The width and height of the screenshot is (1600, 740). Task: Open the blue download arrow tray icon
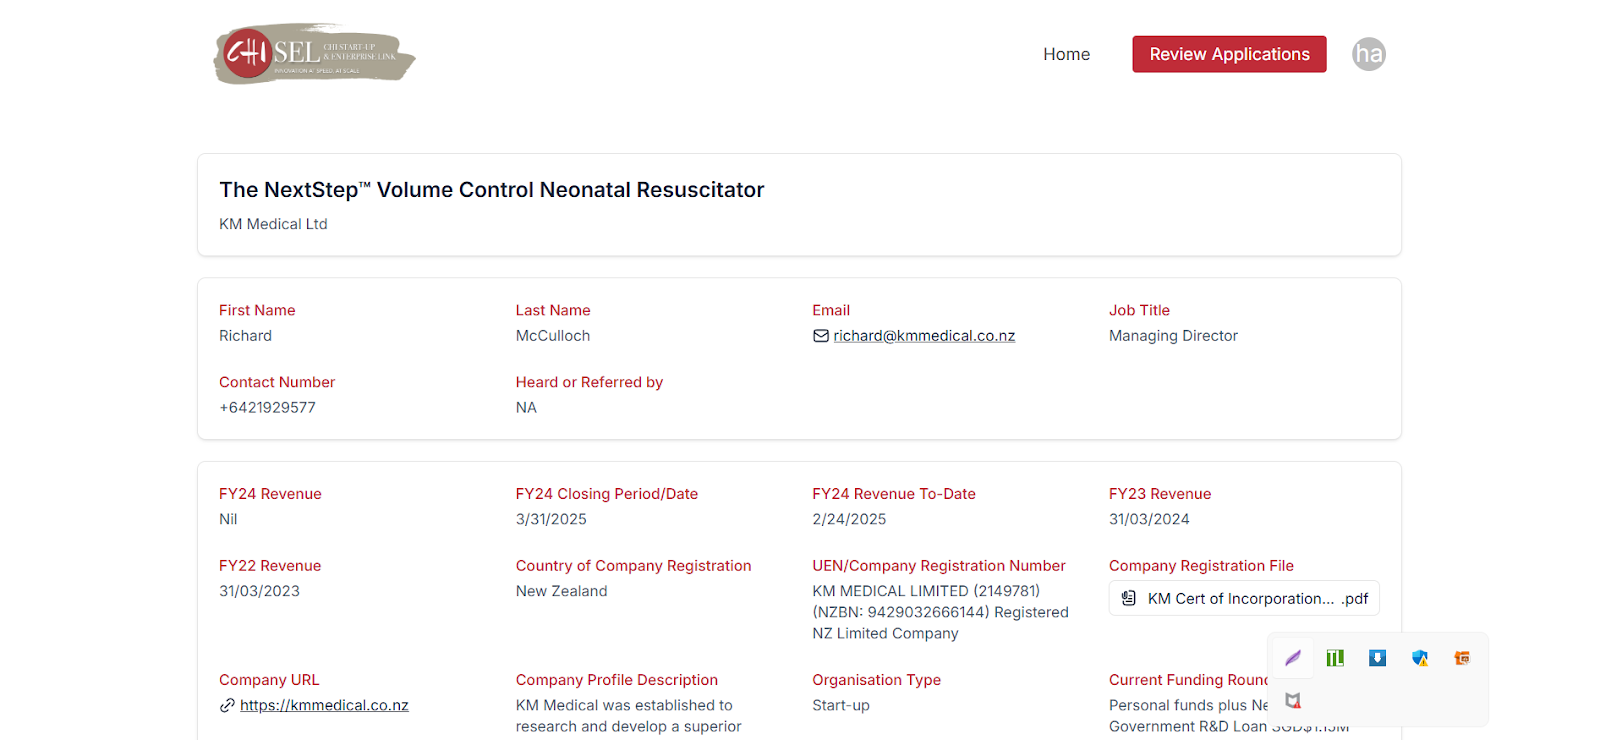[x=1377, y=658]
